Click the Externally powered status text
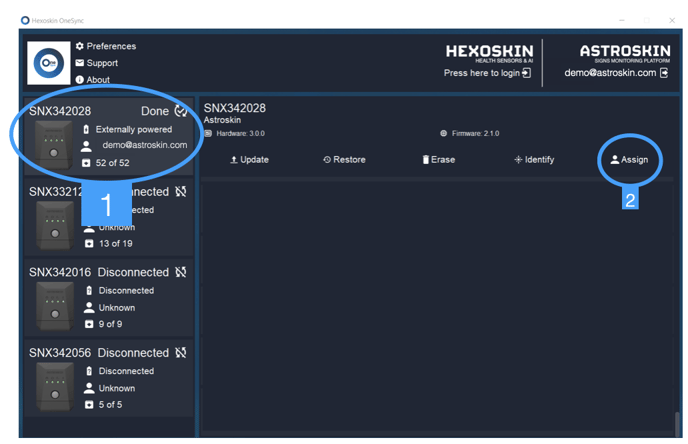The width and height of the screenshot is (688, 444). [x=134, y=129]
